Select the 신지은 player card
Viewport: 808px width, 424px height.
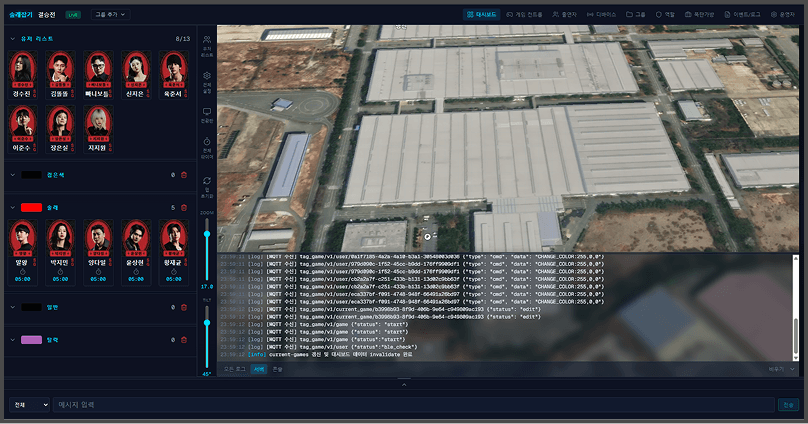tap(136, 75)
